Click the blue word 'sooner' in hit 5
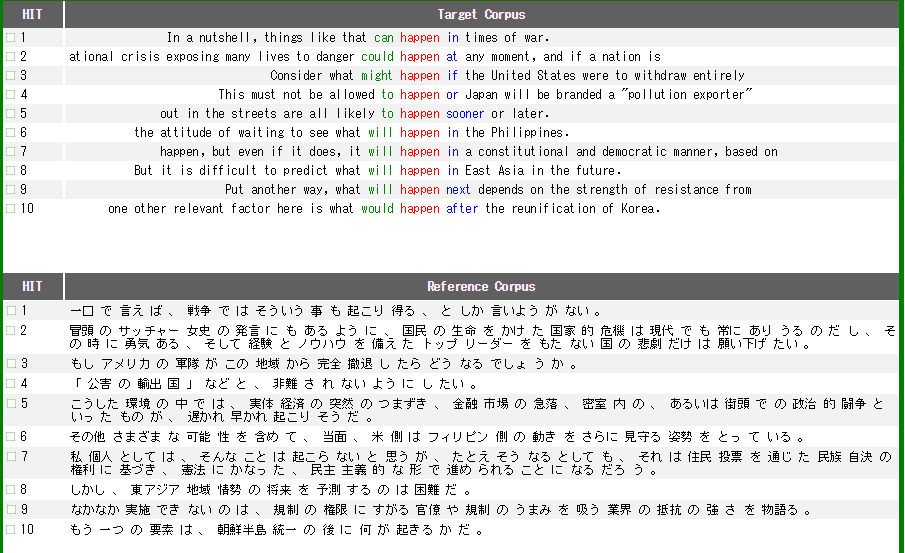The height and width of the screenshot is (553, 905). point(466,114)
